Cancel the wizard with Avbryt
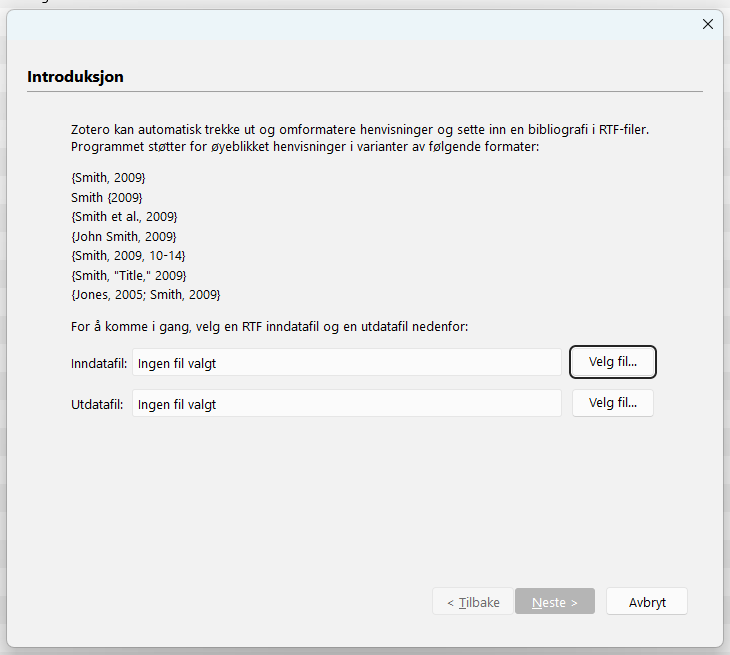Image resolution: width=730 pixels, height=655 pixels. point(647,601)
